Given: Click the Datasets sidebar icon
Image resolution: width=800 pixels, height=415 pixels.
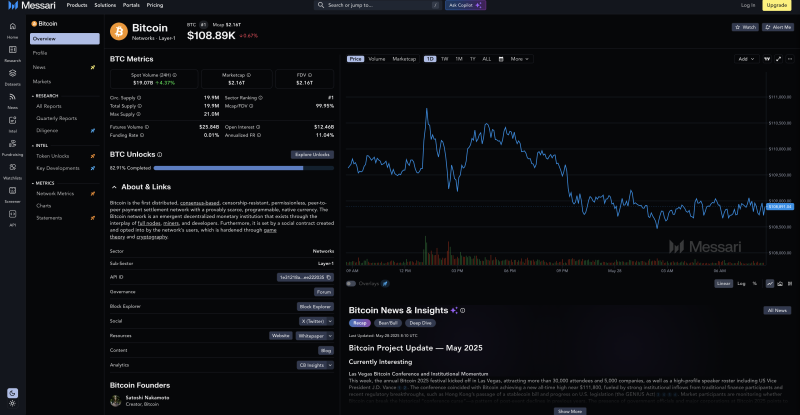Looking at the screenshot, I should [12, 76].
